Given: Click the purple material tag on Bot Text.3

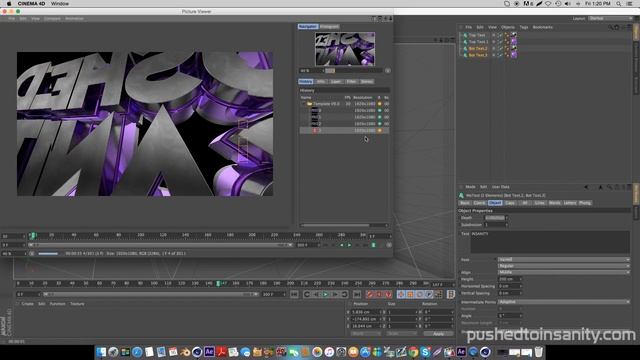Looking at the screenshot, I should pyautogui.click(x=514, y=55).
